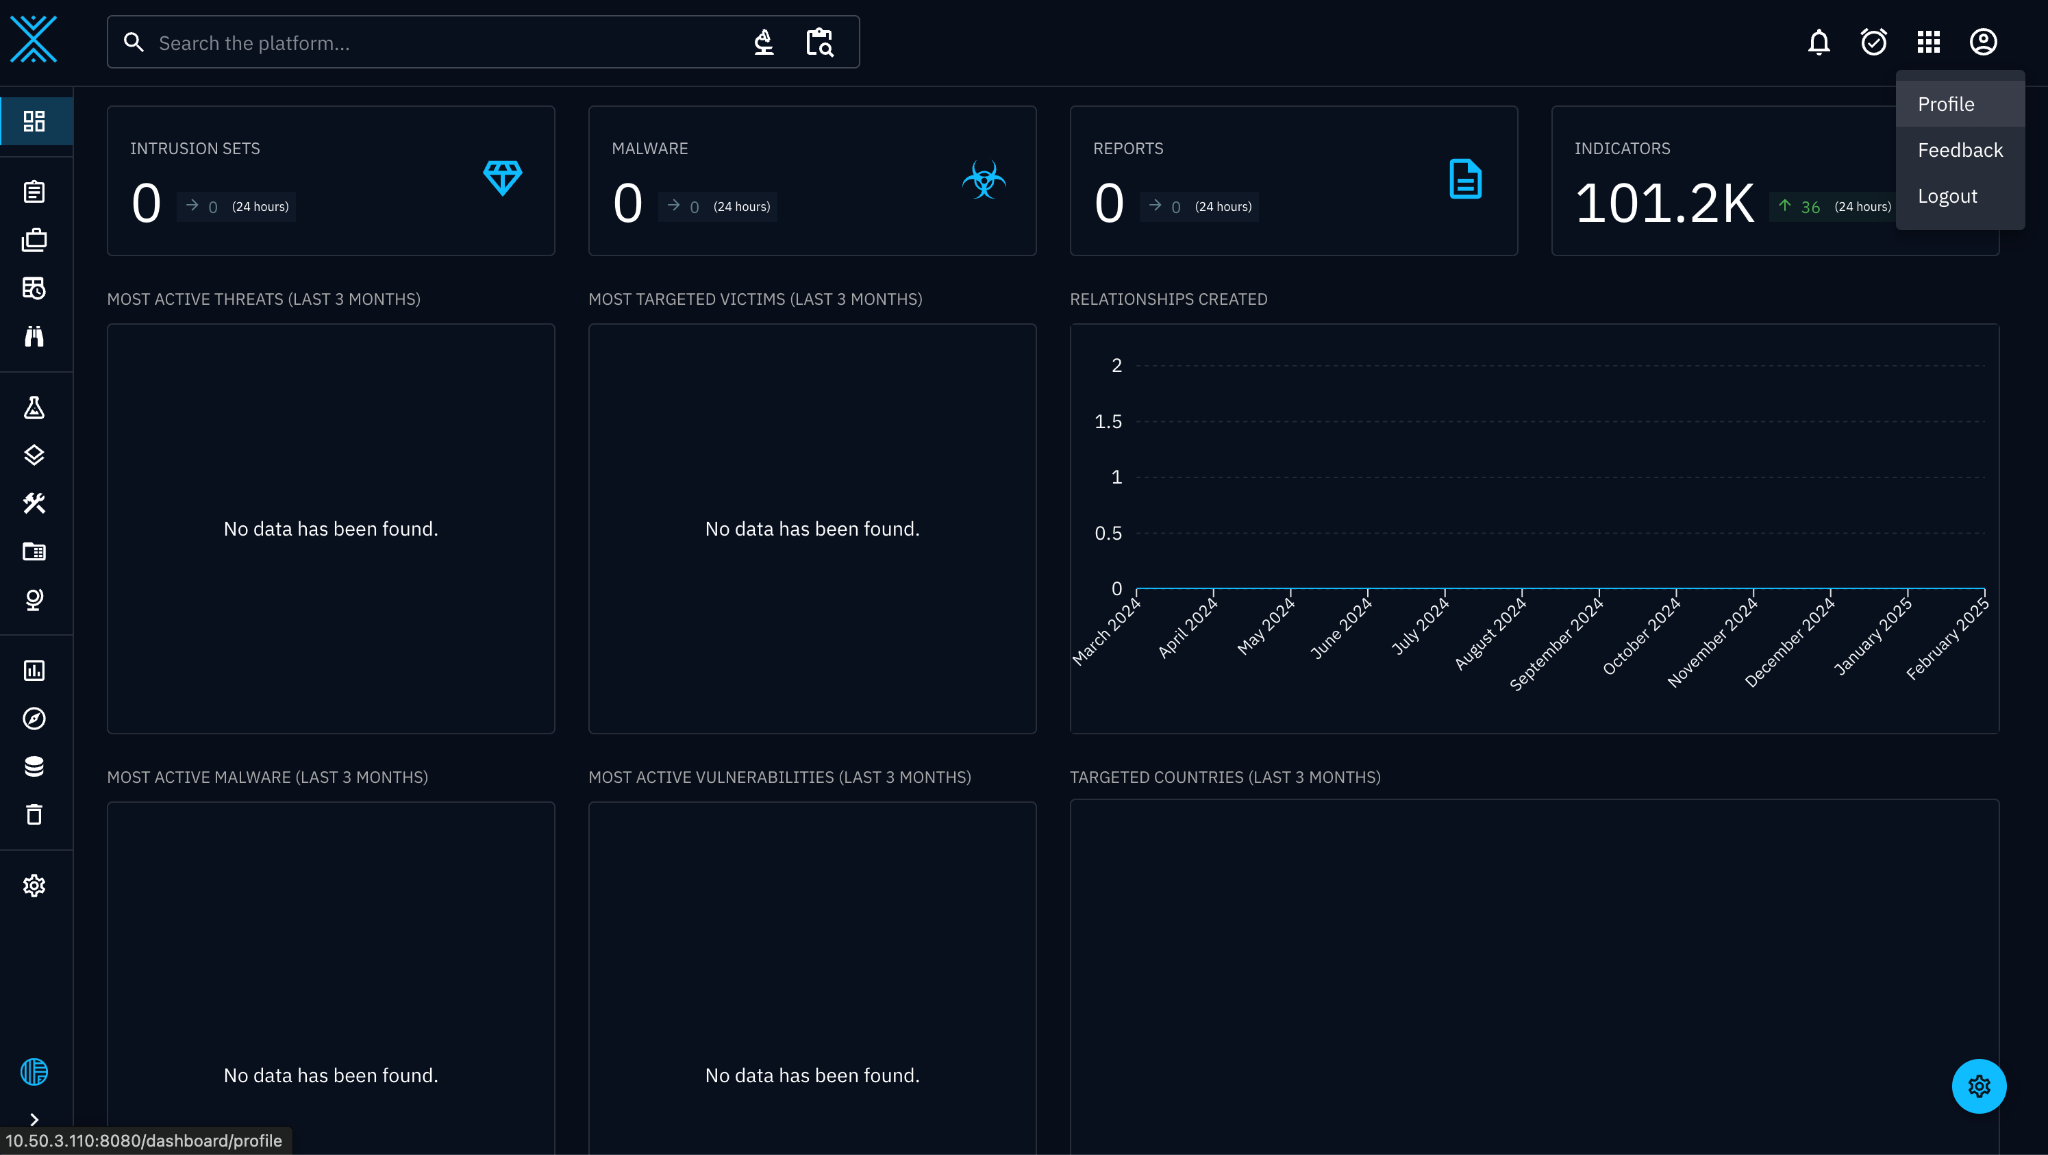This screenshot has width=2048, height=1155.
Task: Open the Dashboard sidebar icon
Action: tap(35, 121)
